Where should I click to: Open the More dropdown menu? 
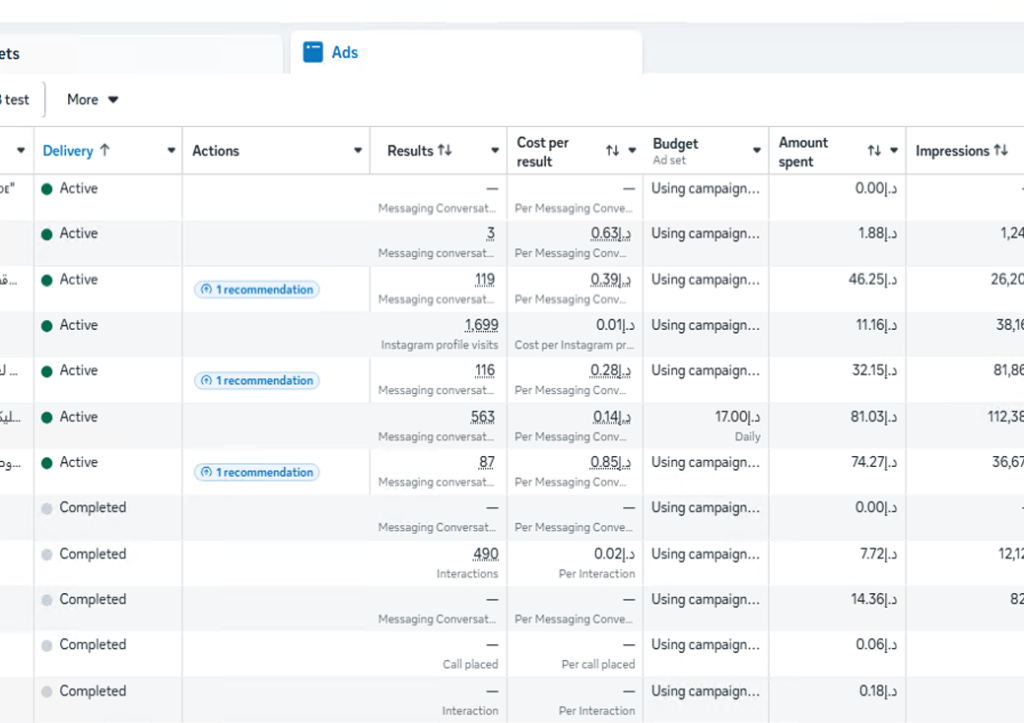(93, 100)
